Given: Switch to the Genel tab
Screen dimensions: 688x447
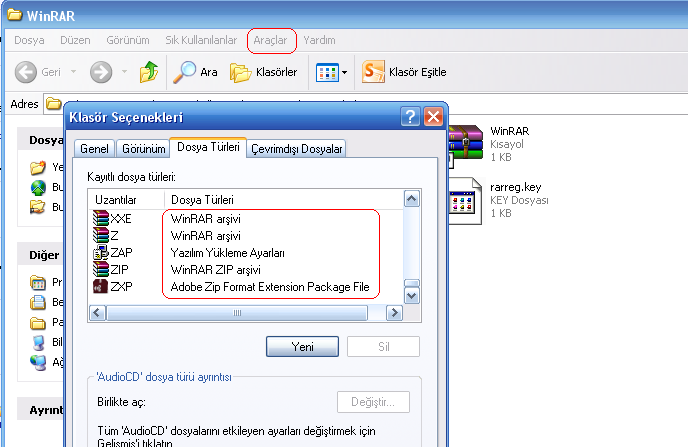Looking at the screenshot, I should tap(94, 149).
